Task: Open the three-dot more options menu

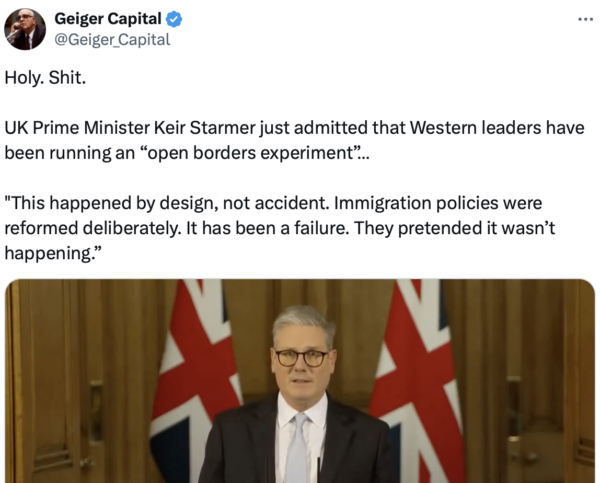Action: point(585,19)
